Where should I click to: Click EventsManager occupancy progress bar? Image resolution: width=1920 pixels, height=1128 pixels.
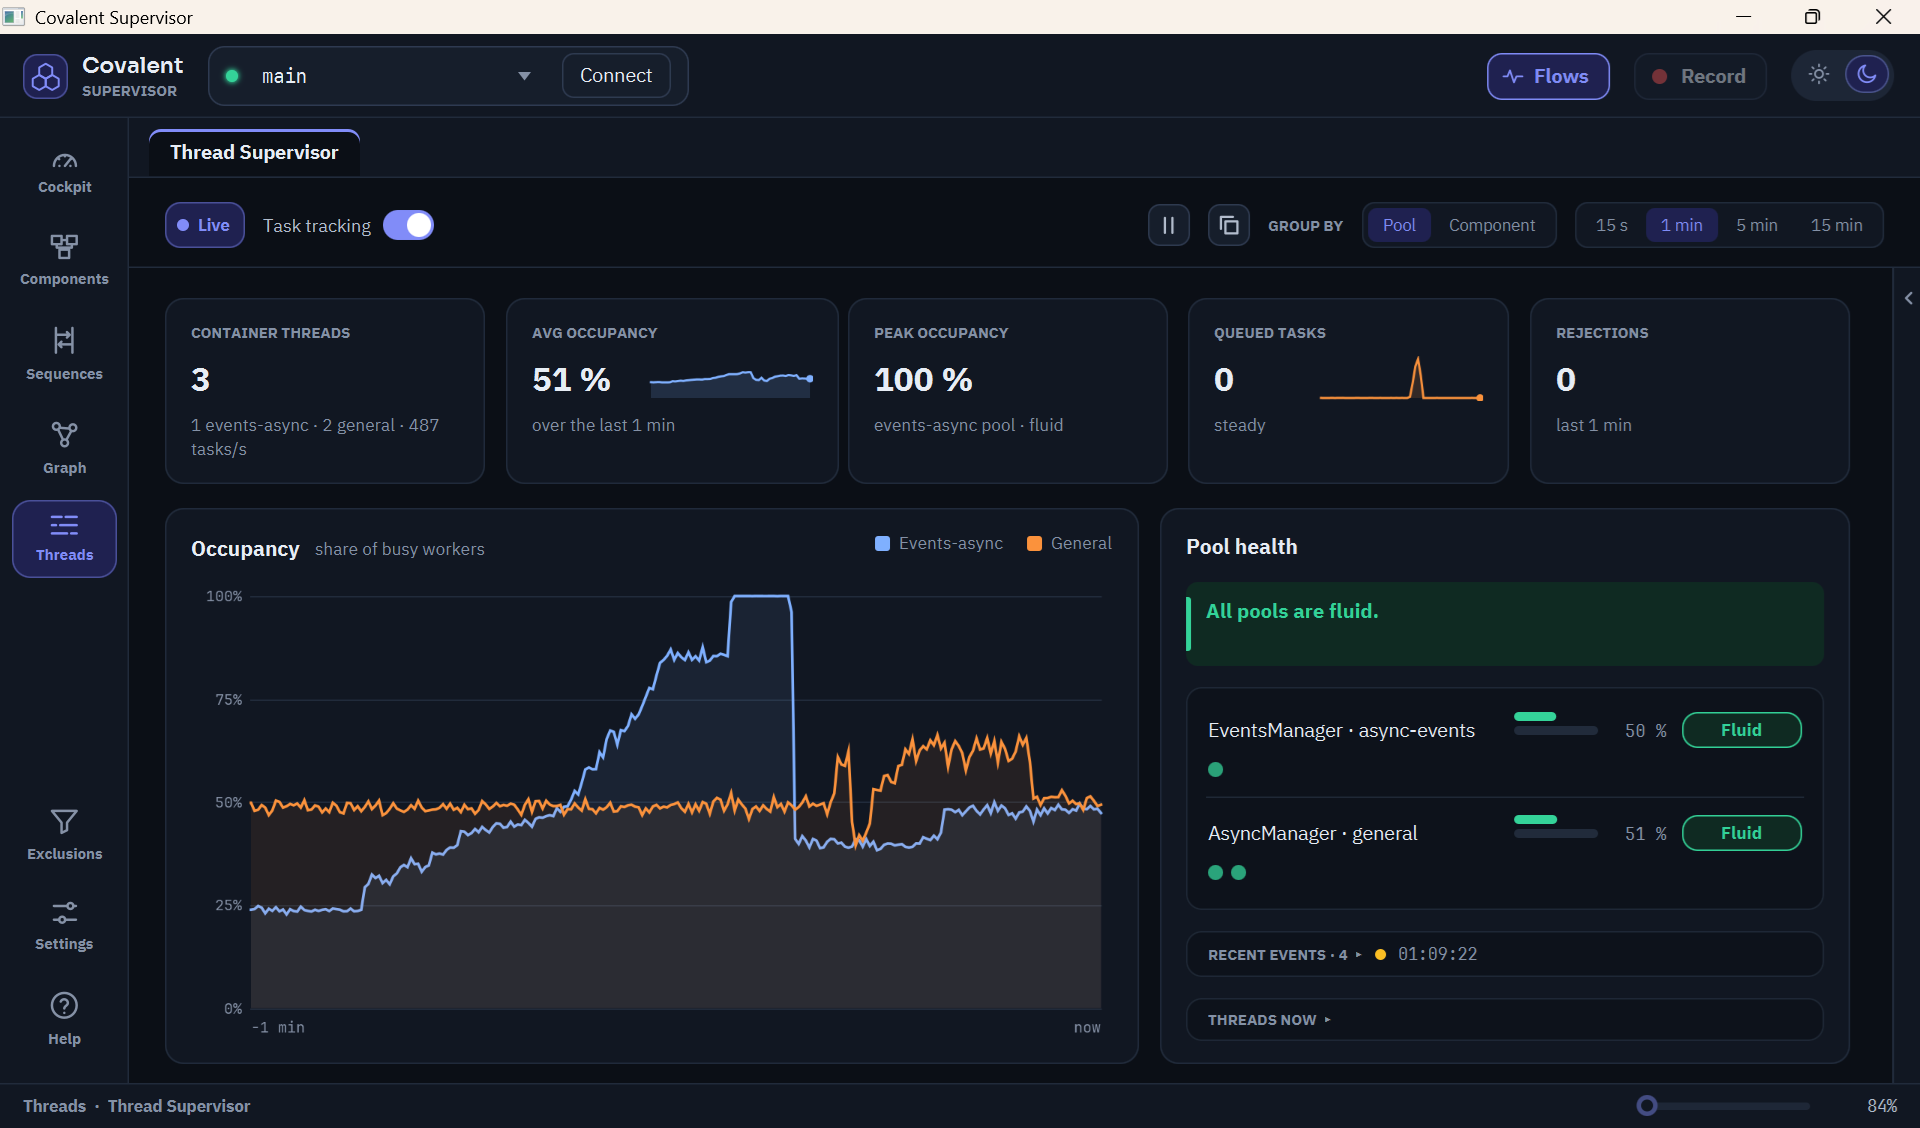click(x=1555, y=724)
